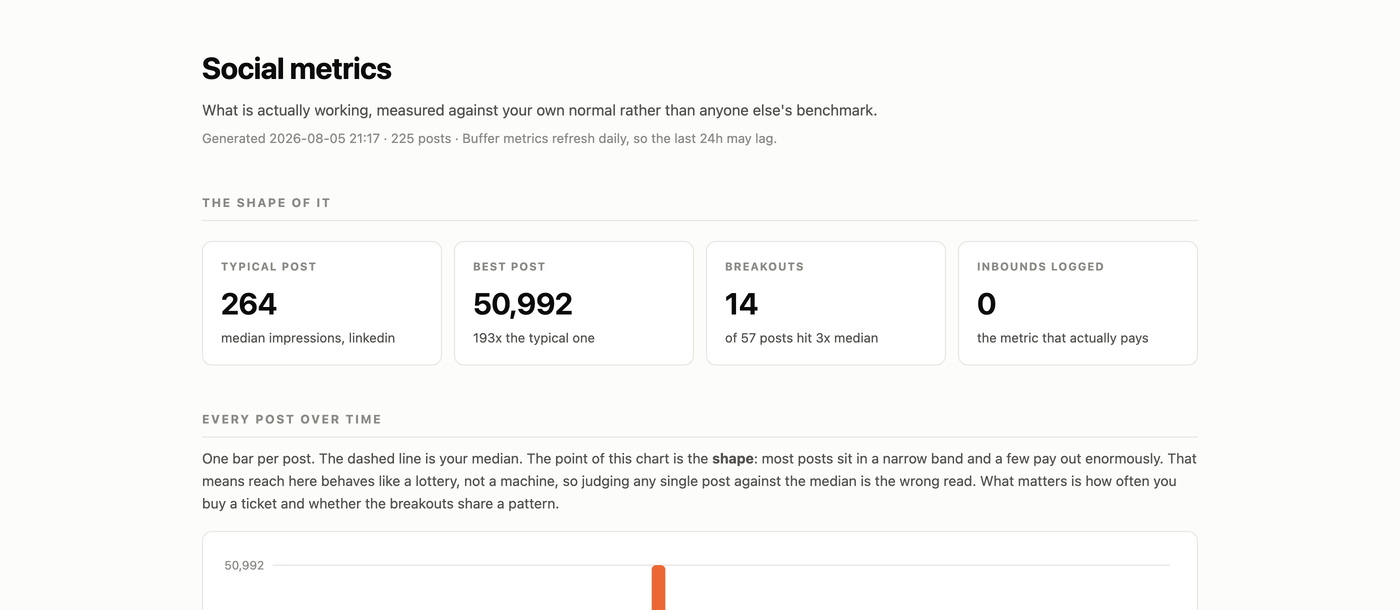The width and height of the screenshot is (1400, 610).
Task: Click the 50,992 best post value
Action: click(523, 304)
